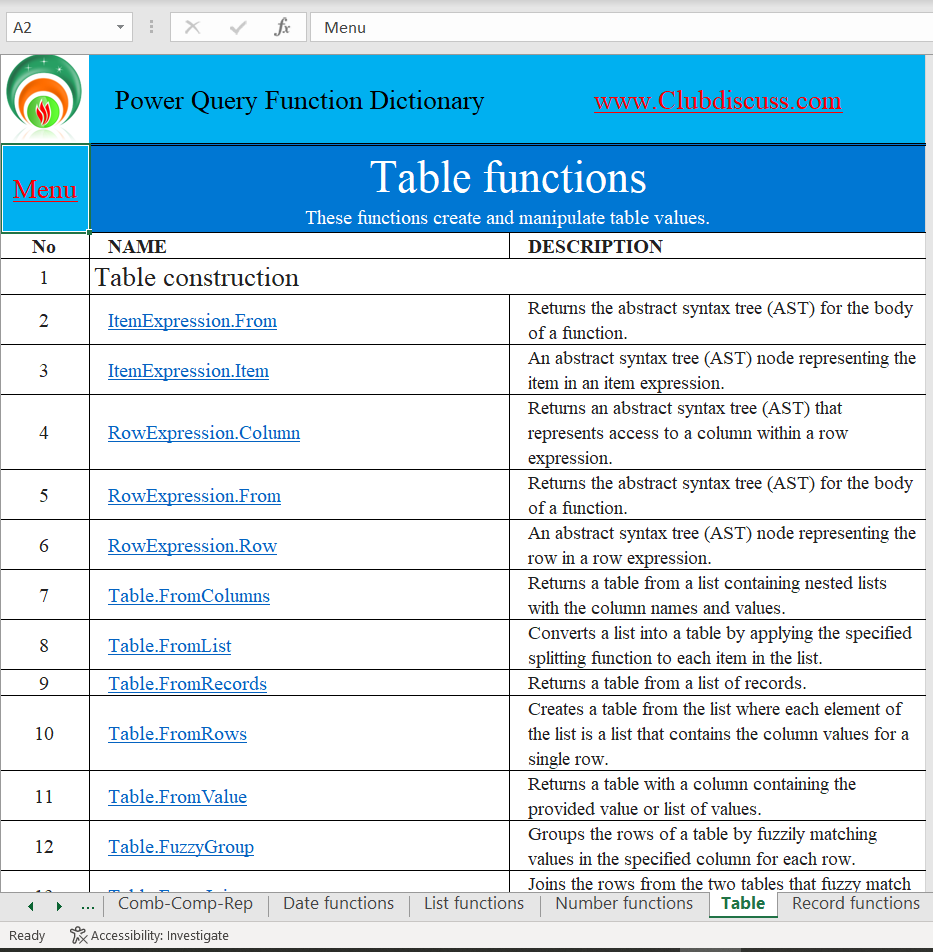Select the 'Table construction' heading cell
The height and width of the screenshot is (952, 933).
(x=507, y=277)
